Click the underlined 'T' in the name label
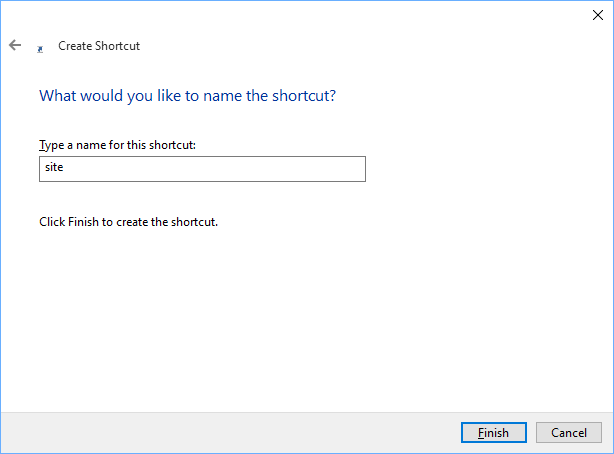614x454 pixels. pos(42,145)
